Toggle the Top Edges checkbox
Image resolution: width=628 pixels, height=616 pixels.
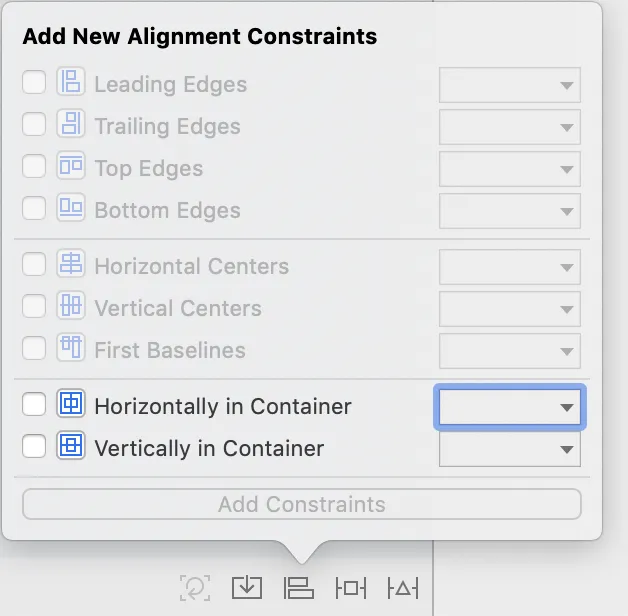[x=34, y=167]
